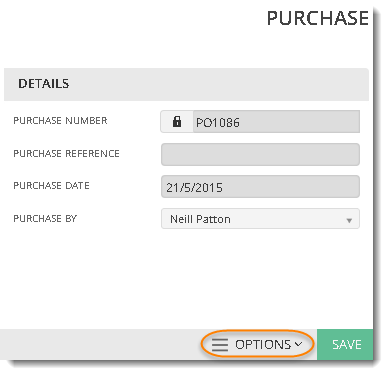This screenshot has height=375, width=388.
Task: Click the PURCHASE DATE label
Action: (x=51, y=185)
